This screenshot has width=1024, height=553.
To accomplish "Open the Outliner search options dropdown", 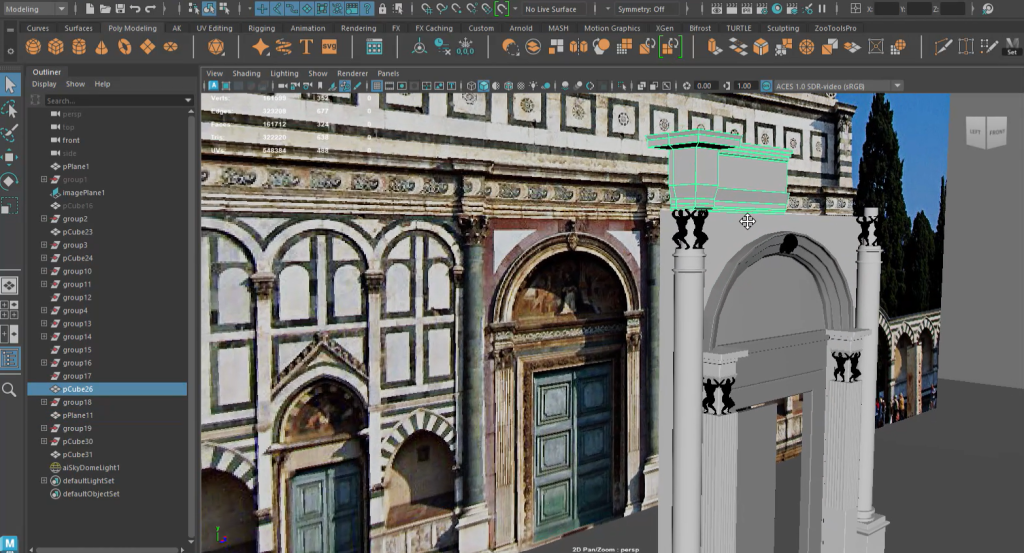I will (188, 101).
